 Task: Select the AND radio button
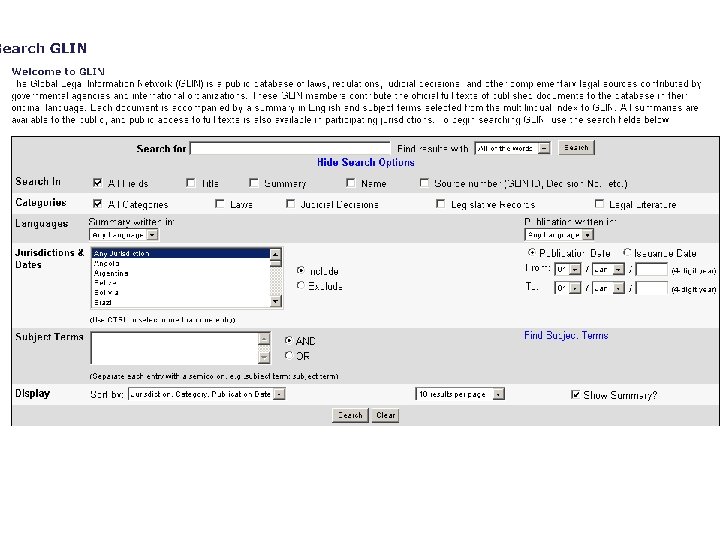coord(288,340)
